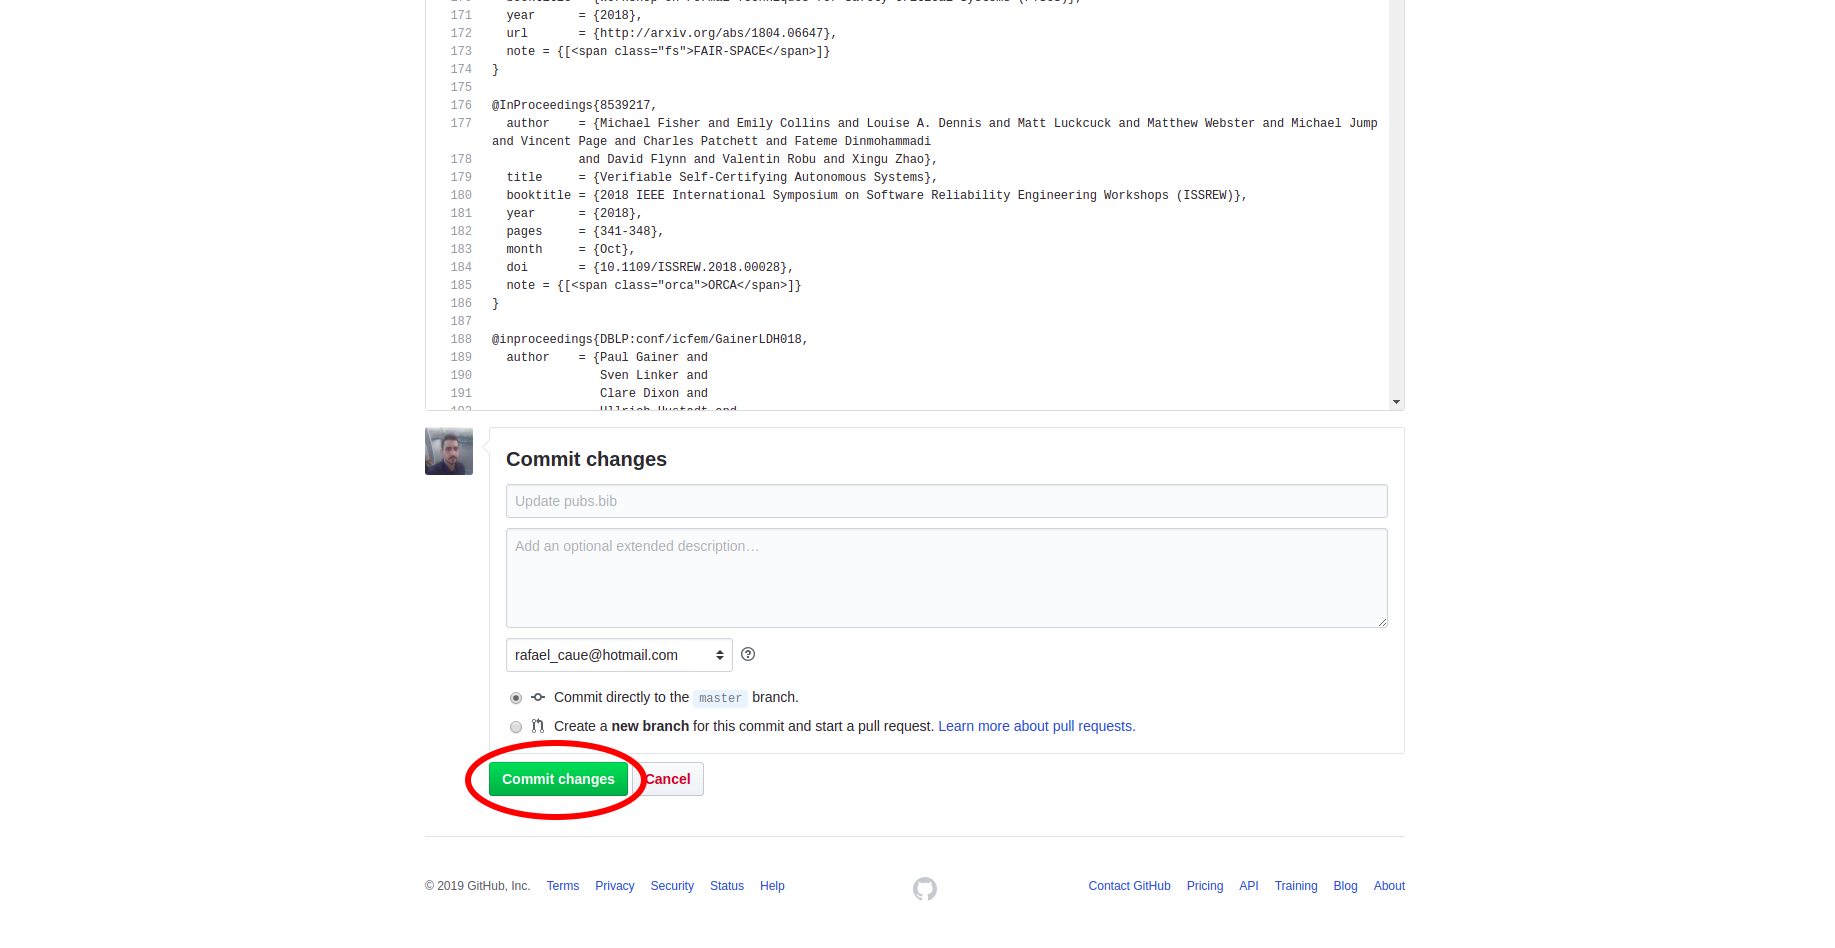Screen dimensions: 1835x948
Task: Click the user avatar thumbnail
Action: click(449, 452)
